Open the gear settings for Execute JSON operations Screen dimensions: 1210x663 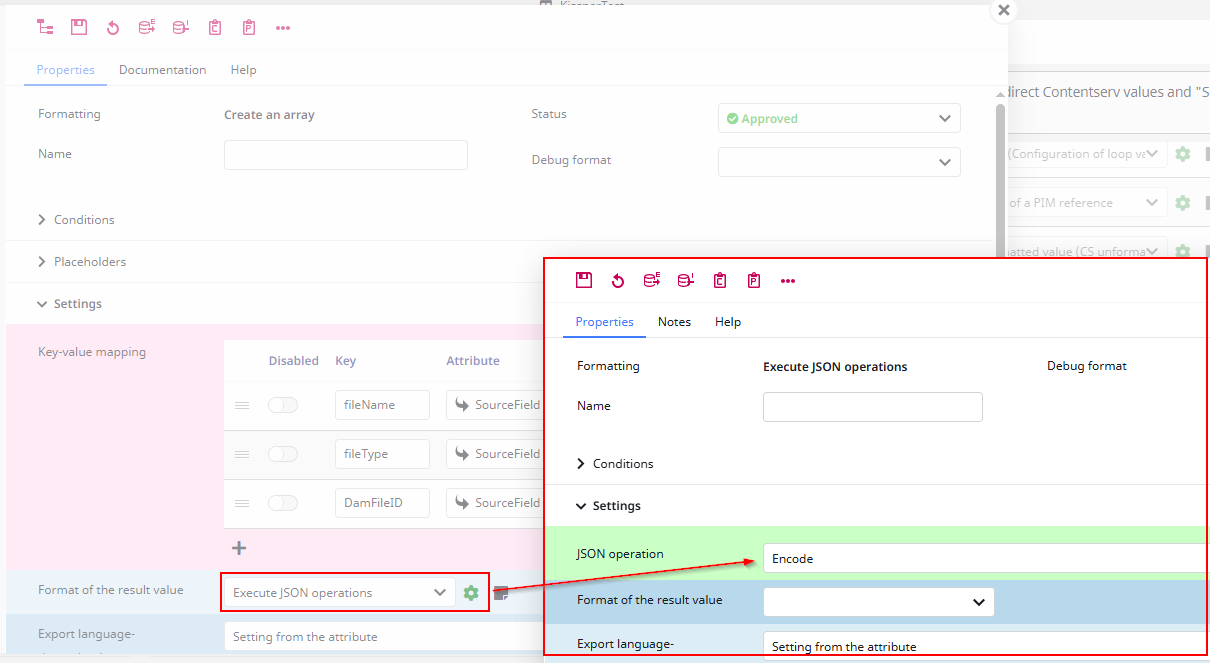coord(471,592)
